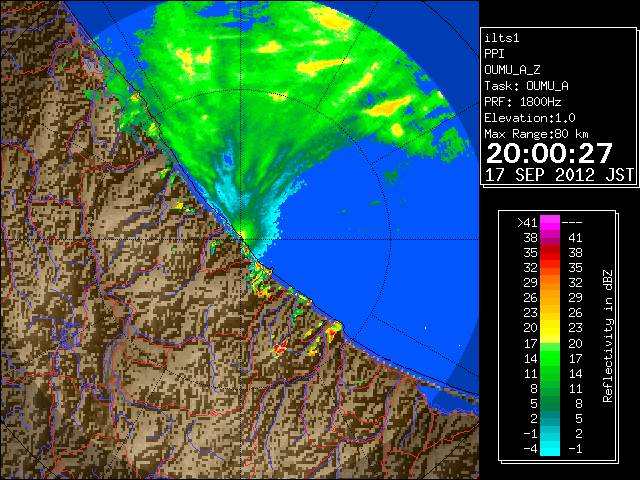
Task: Click the 'OUMU_A_Z' product name
Action: [x=512, y=70]
